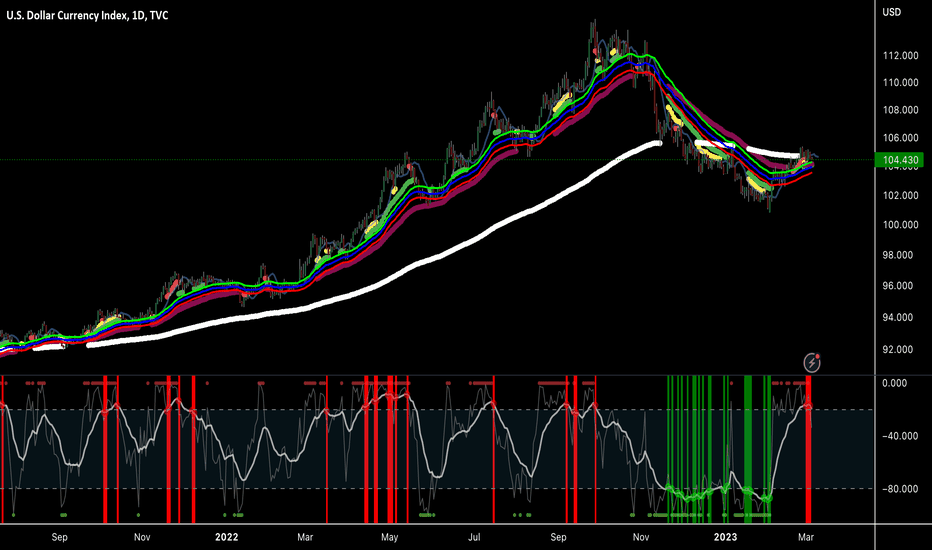Click the lightning bolt alert icon
The height and width of the screenshot is (550, 932).
(812, 362)
